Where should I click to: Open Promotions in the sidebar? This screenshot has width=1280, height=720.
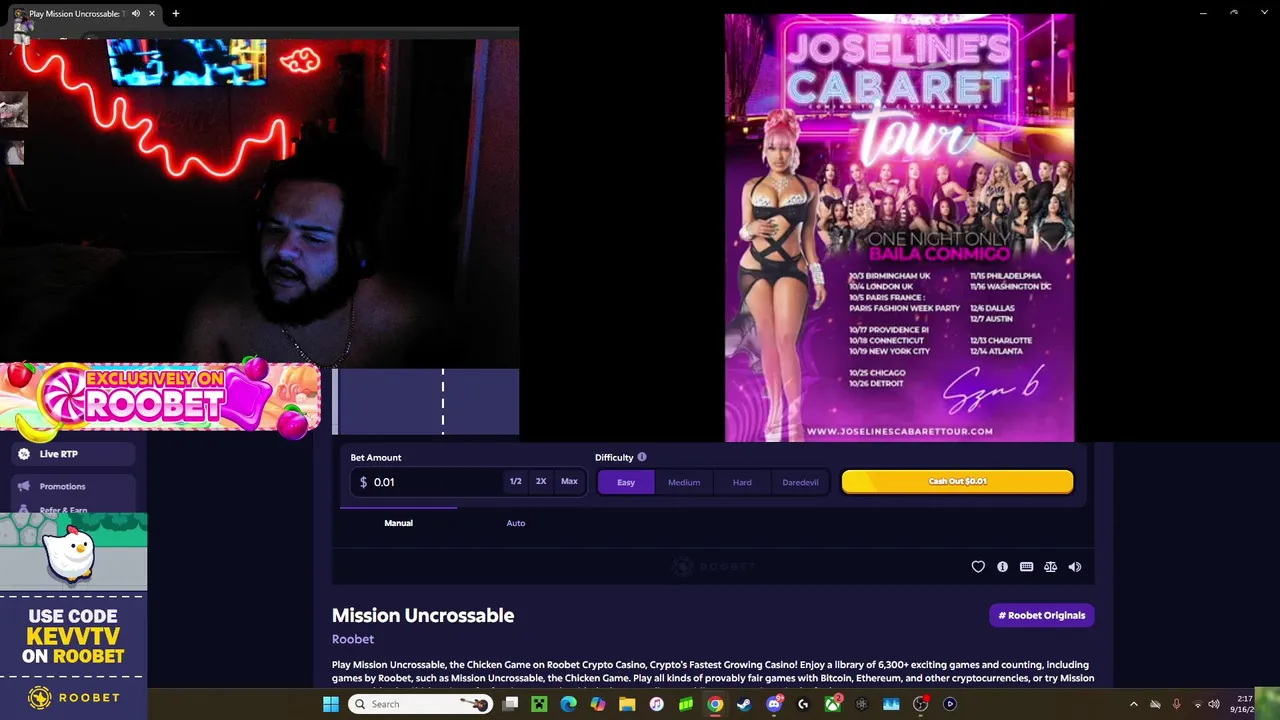click(x=72, y=486)
